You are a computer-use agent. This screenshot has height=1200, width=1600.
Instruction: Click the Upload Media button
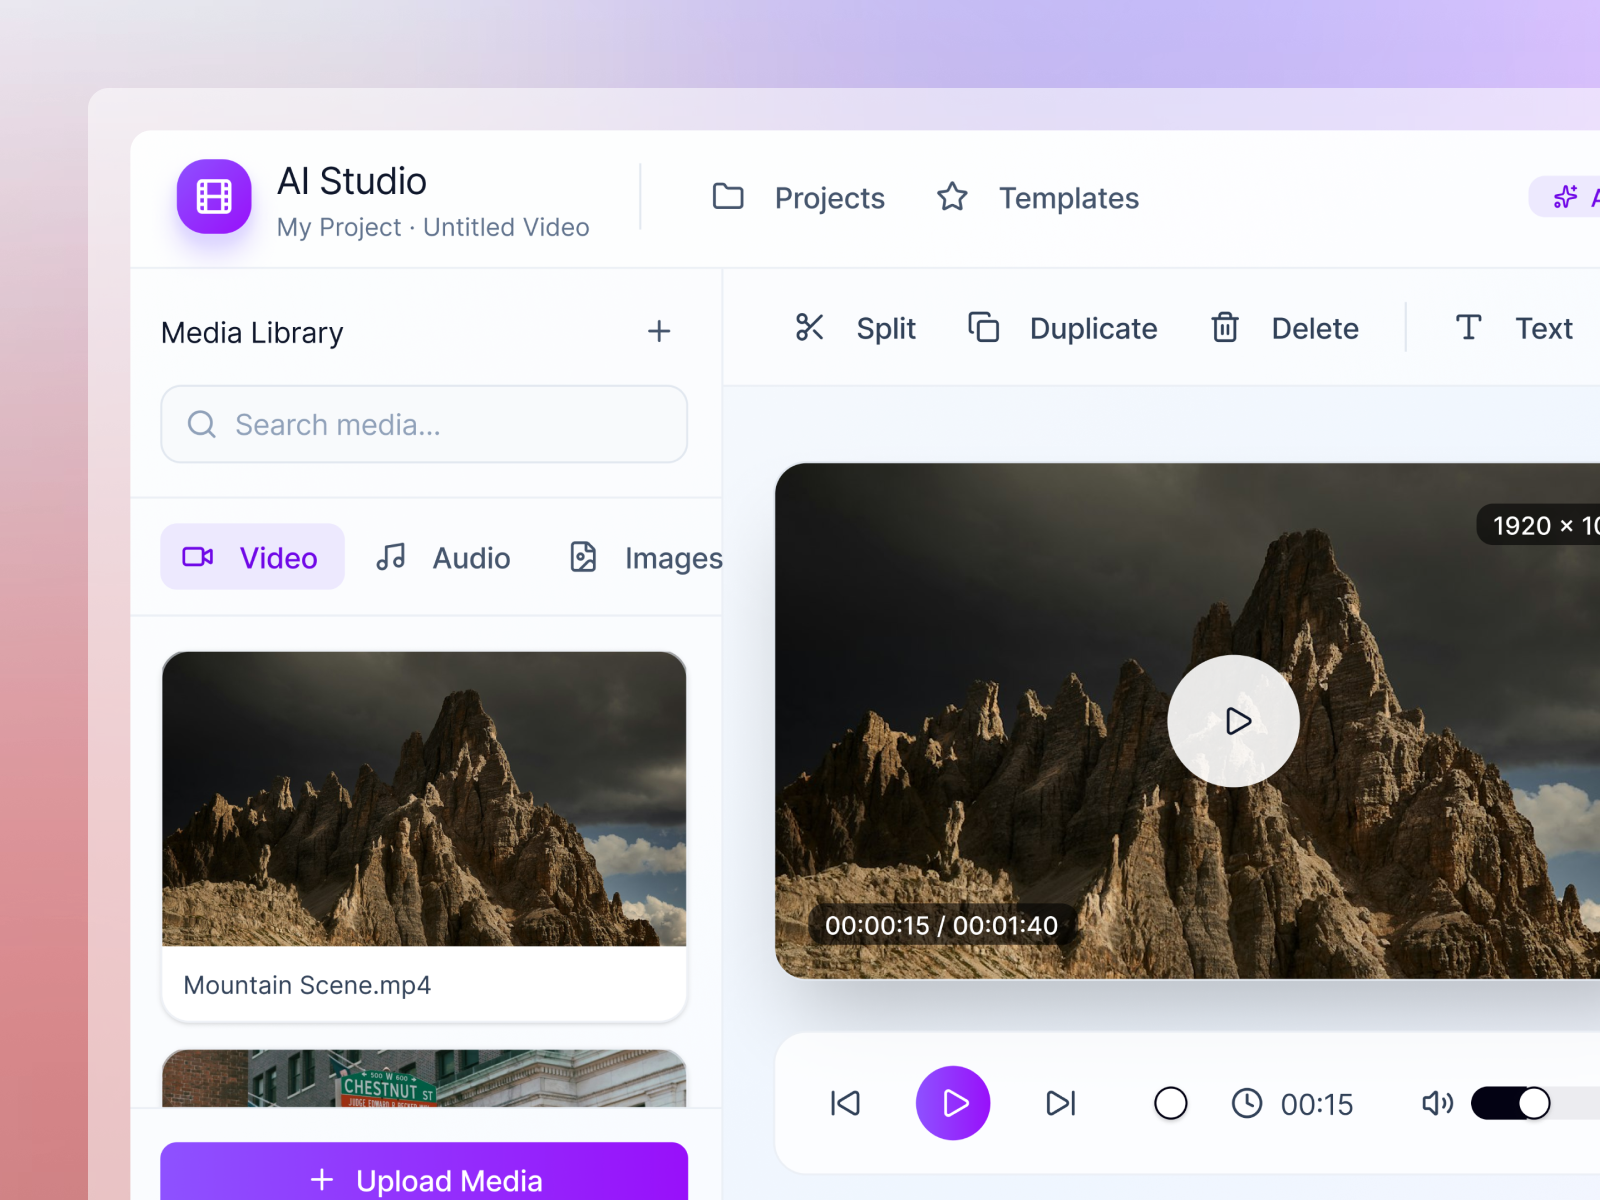(x=424, y=1180)
